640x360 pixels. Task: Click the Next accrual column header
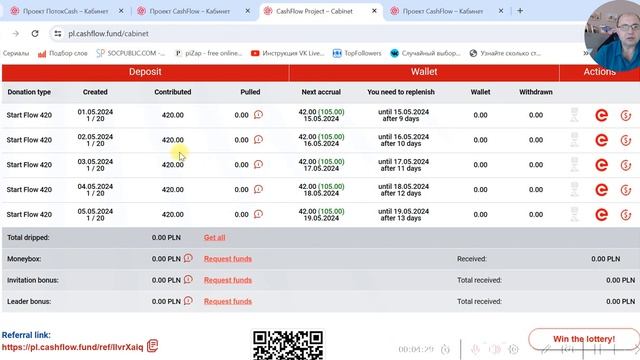(x=321, y=92)
